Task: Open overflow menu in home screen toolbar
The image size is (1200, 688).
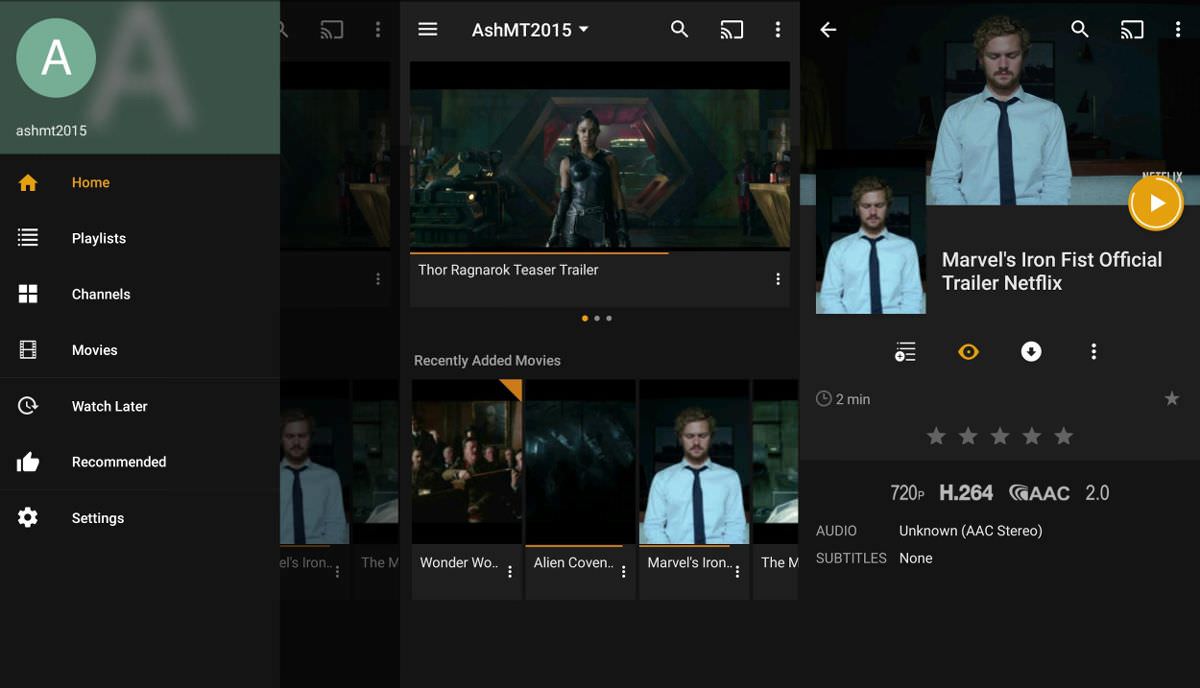Action: click(x=778, y=30)
